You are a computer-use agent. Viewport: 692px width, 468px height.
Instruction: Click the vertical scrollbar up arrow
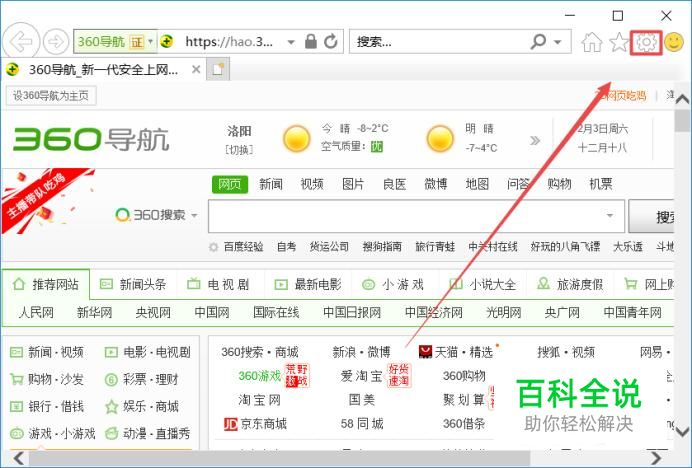click(x=682, y=99)
